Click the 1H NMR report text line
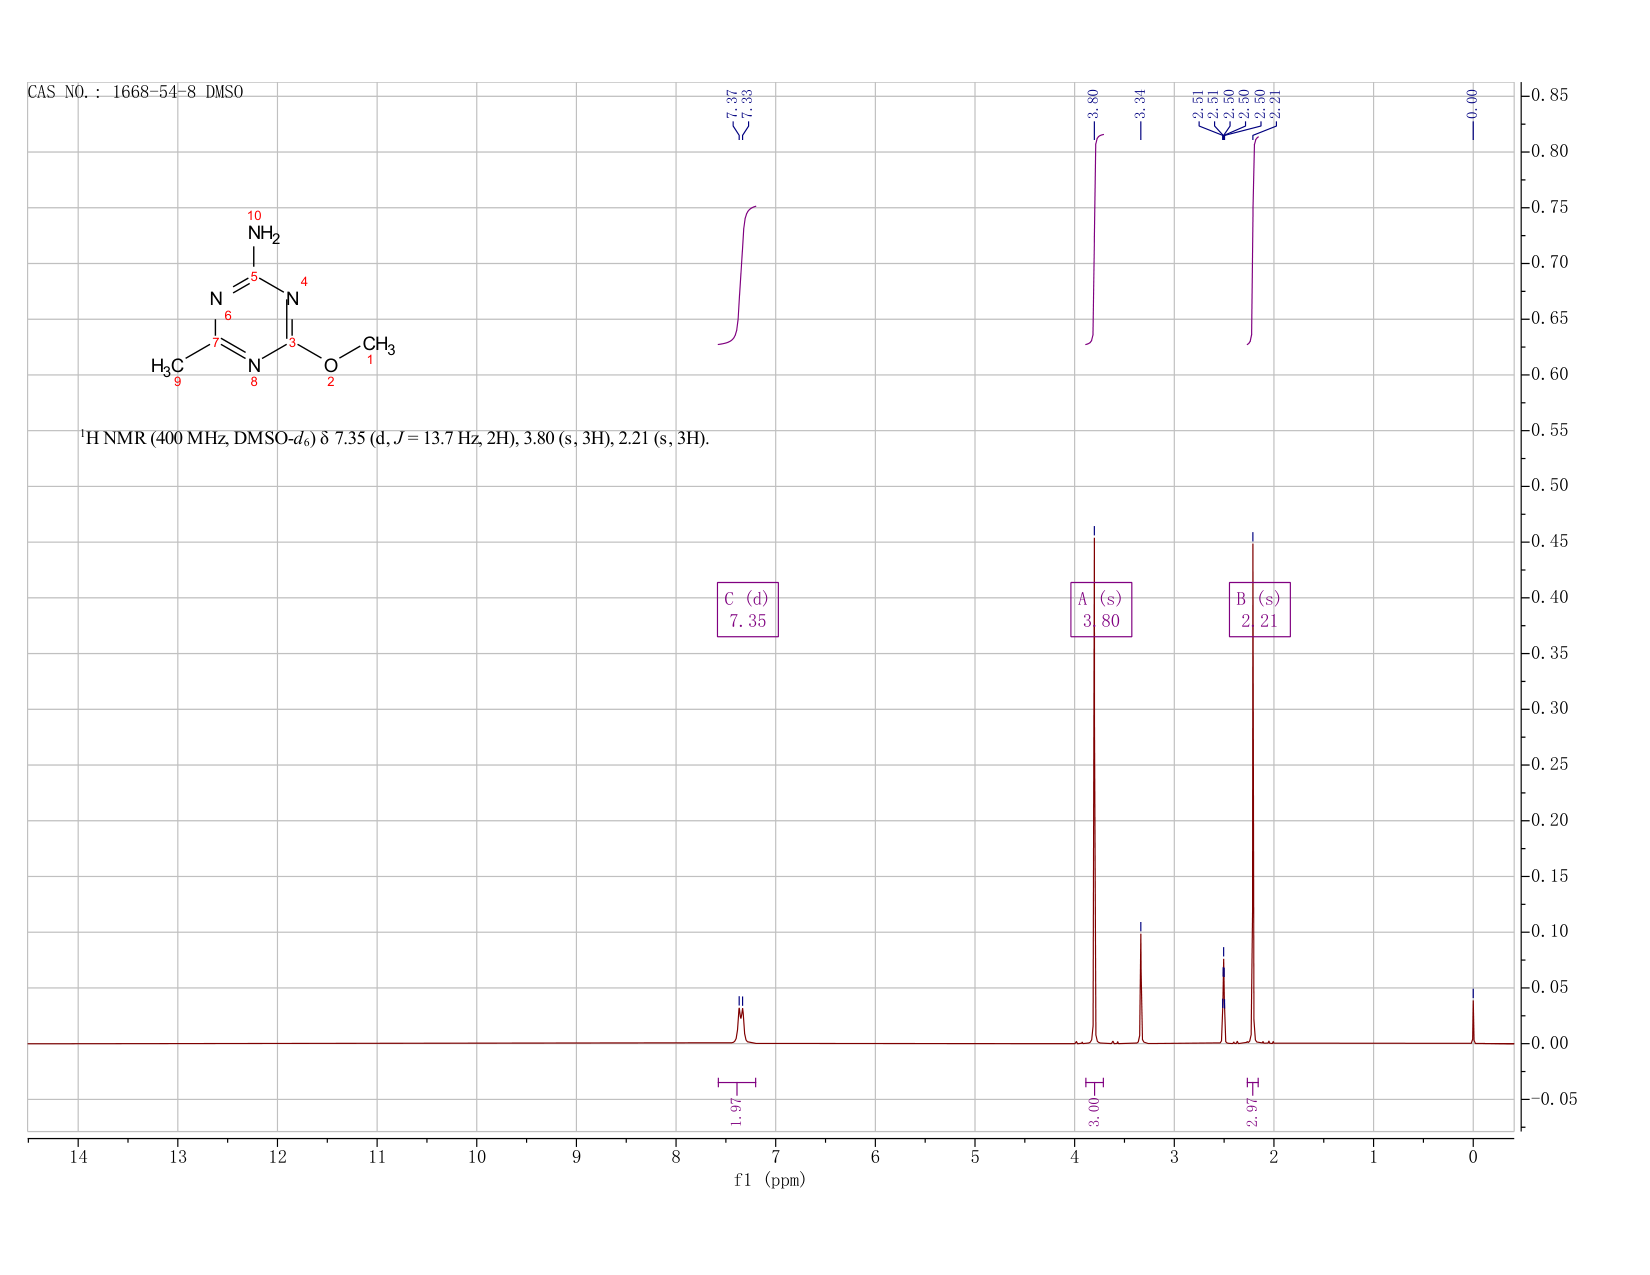Image resolution: width=1650 pixels, height=1275 pixels. 395,438
